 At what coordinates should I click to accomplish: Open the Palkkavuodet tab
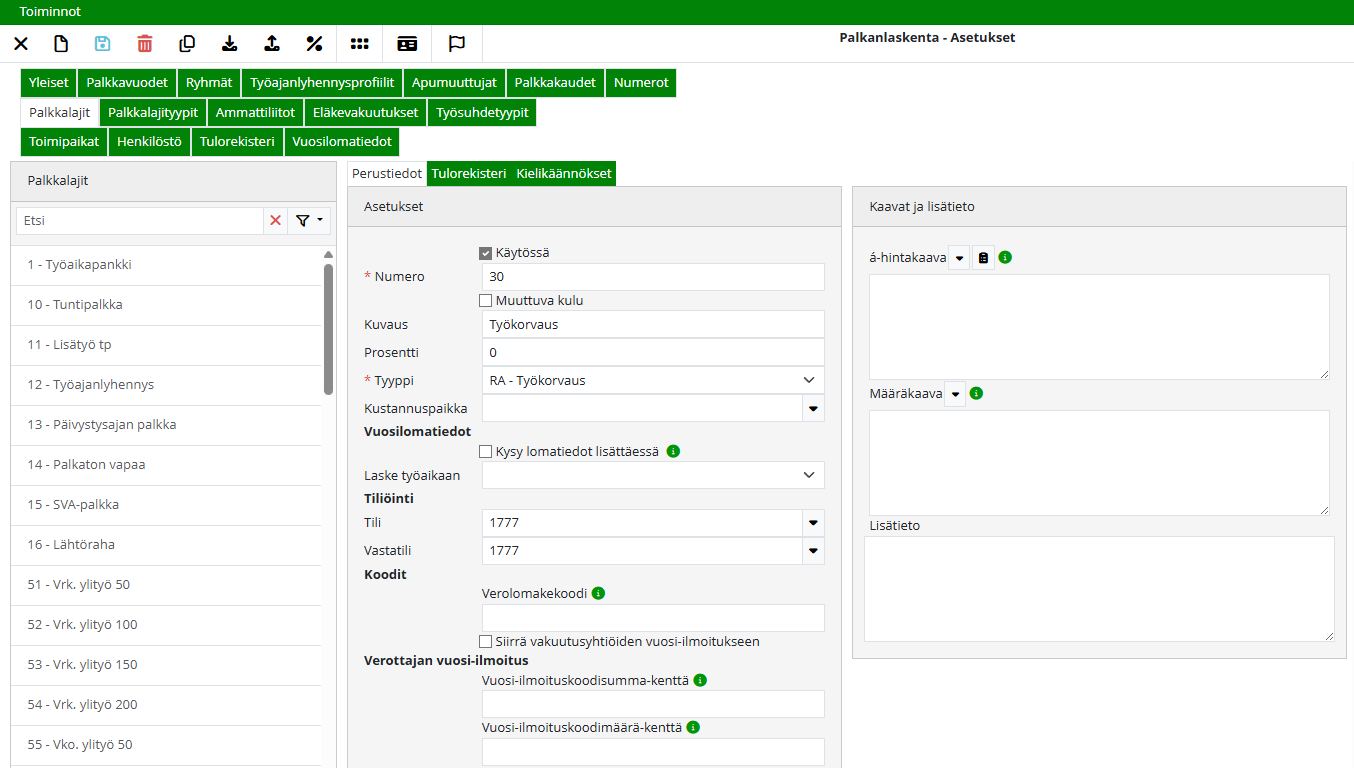tap(127, 83)
